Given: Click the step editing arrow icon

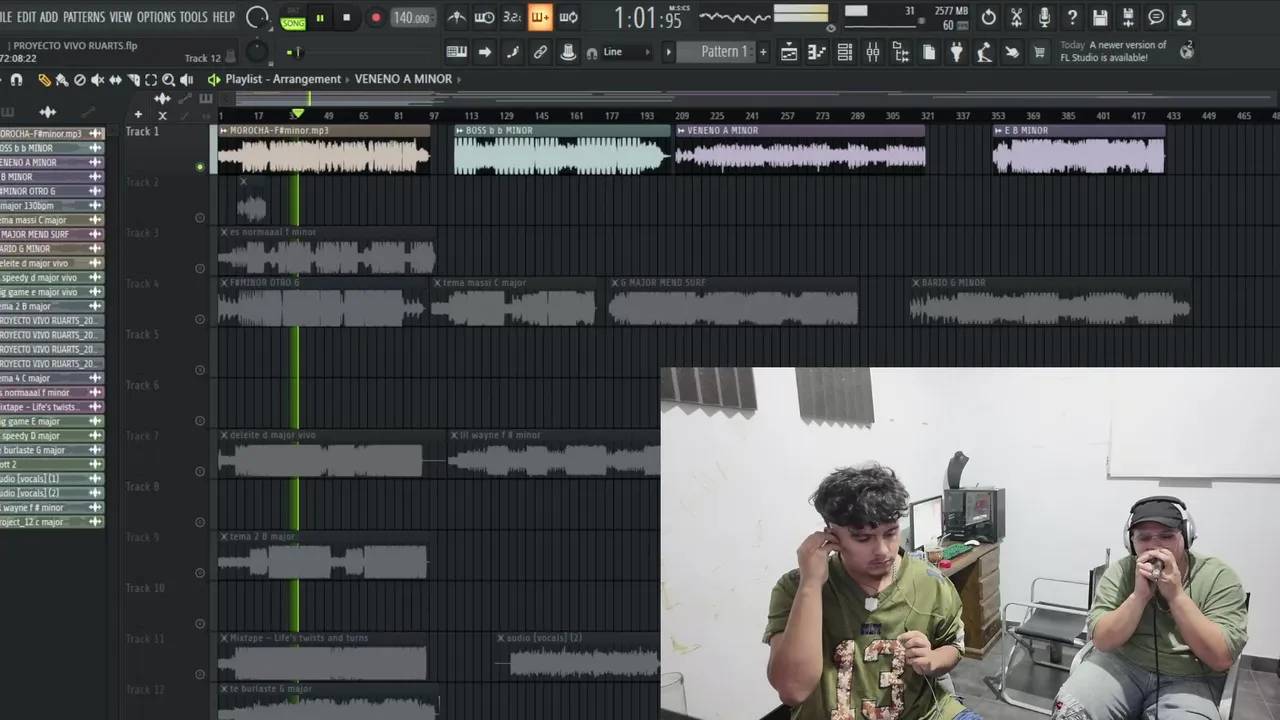Looking at the screenshot, I should click(485, 52).
